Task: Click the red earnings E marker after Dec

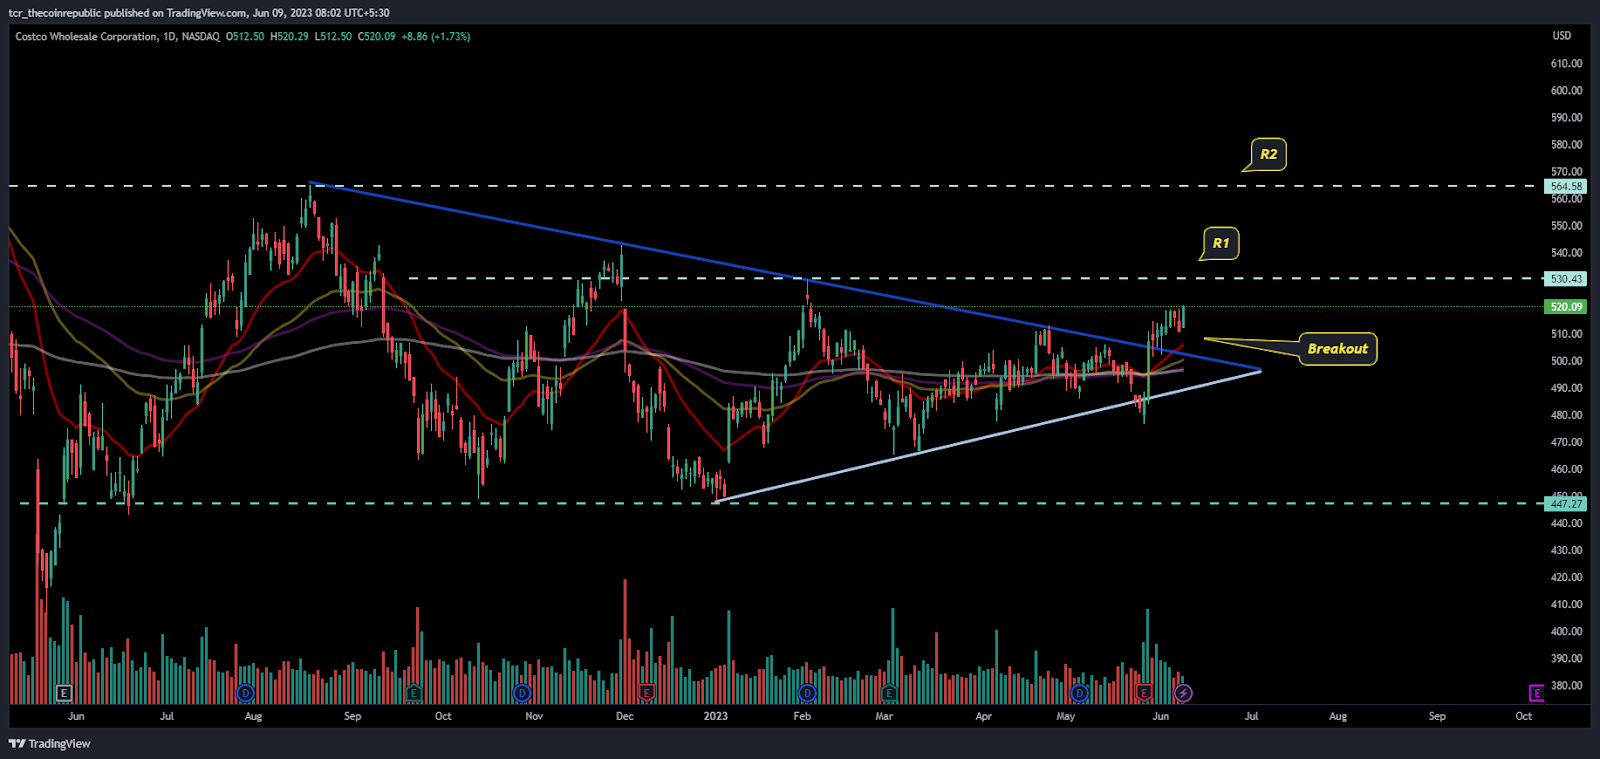Action: 647,693
